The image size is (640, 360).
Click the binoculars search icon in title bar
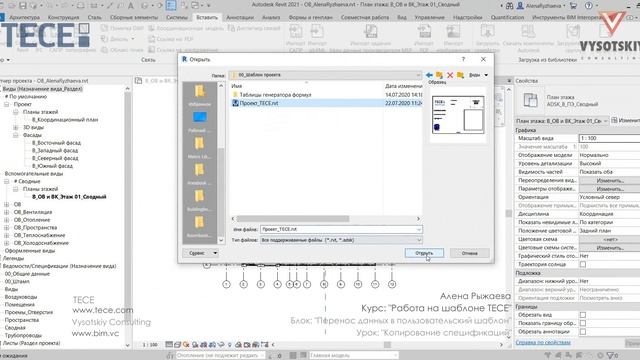509,6
